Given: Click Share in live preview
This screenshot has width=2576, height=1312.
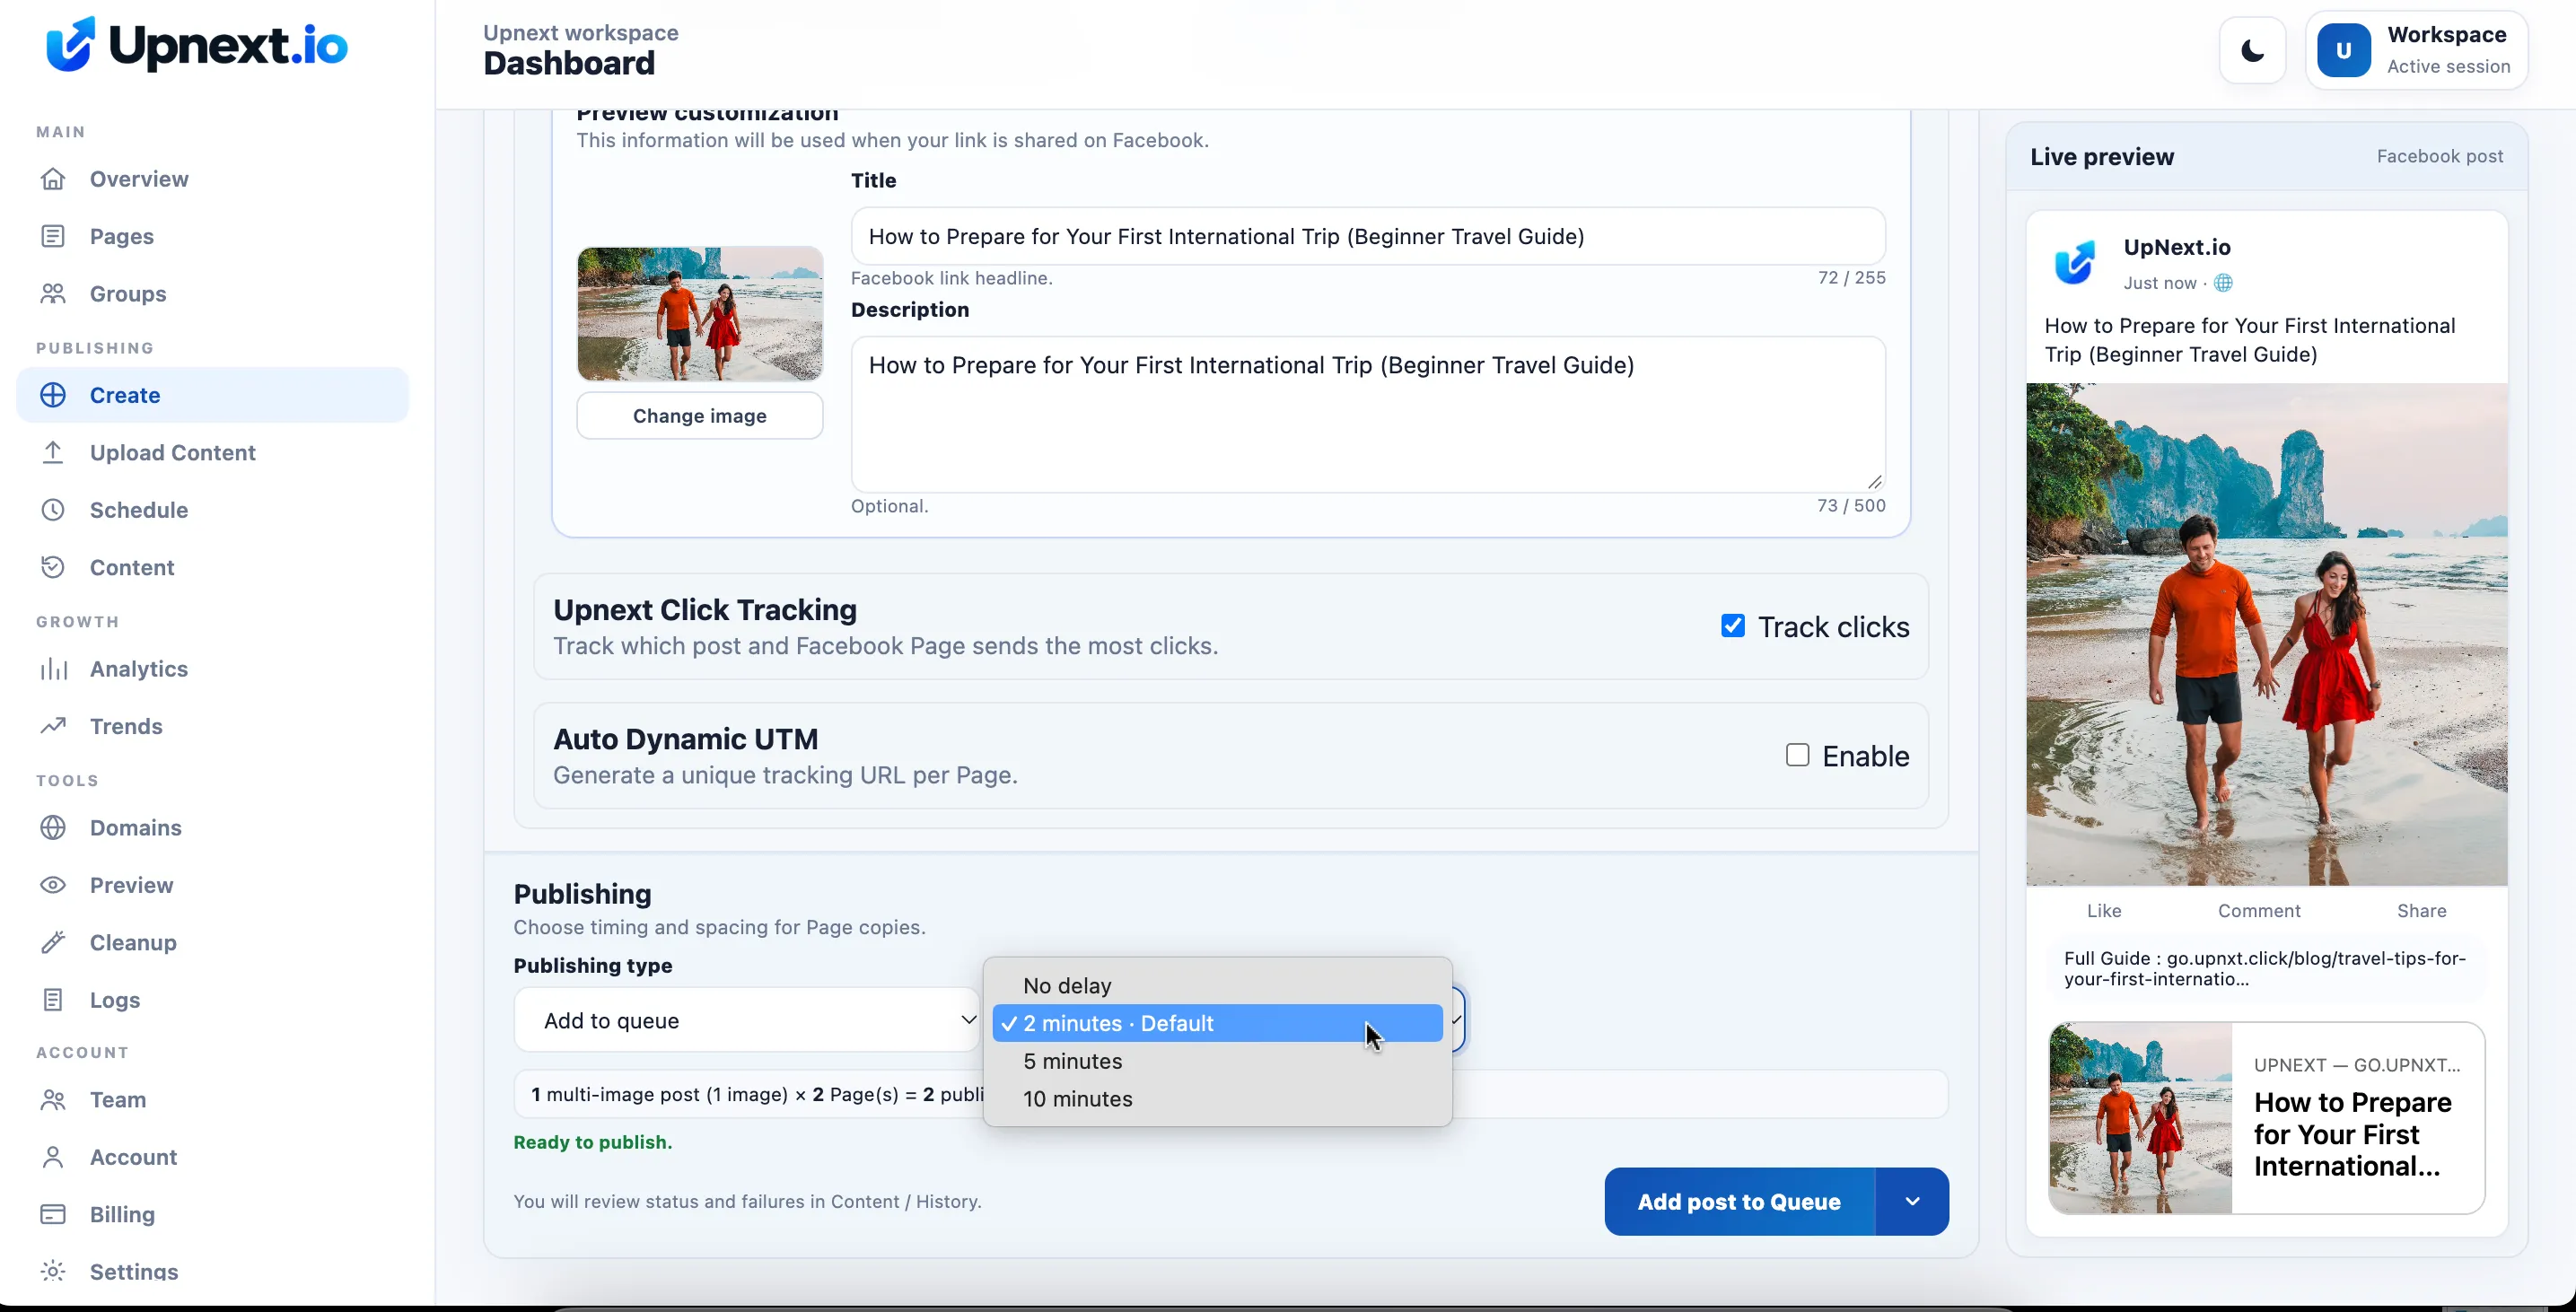Looking at the screenshot, I should (2421, 910).
